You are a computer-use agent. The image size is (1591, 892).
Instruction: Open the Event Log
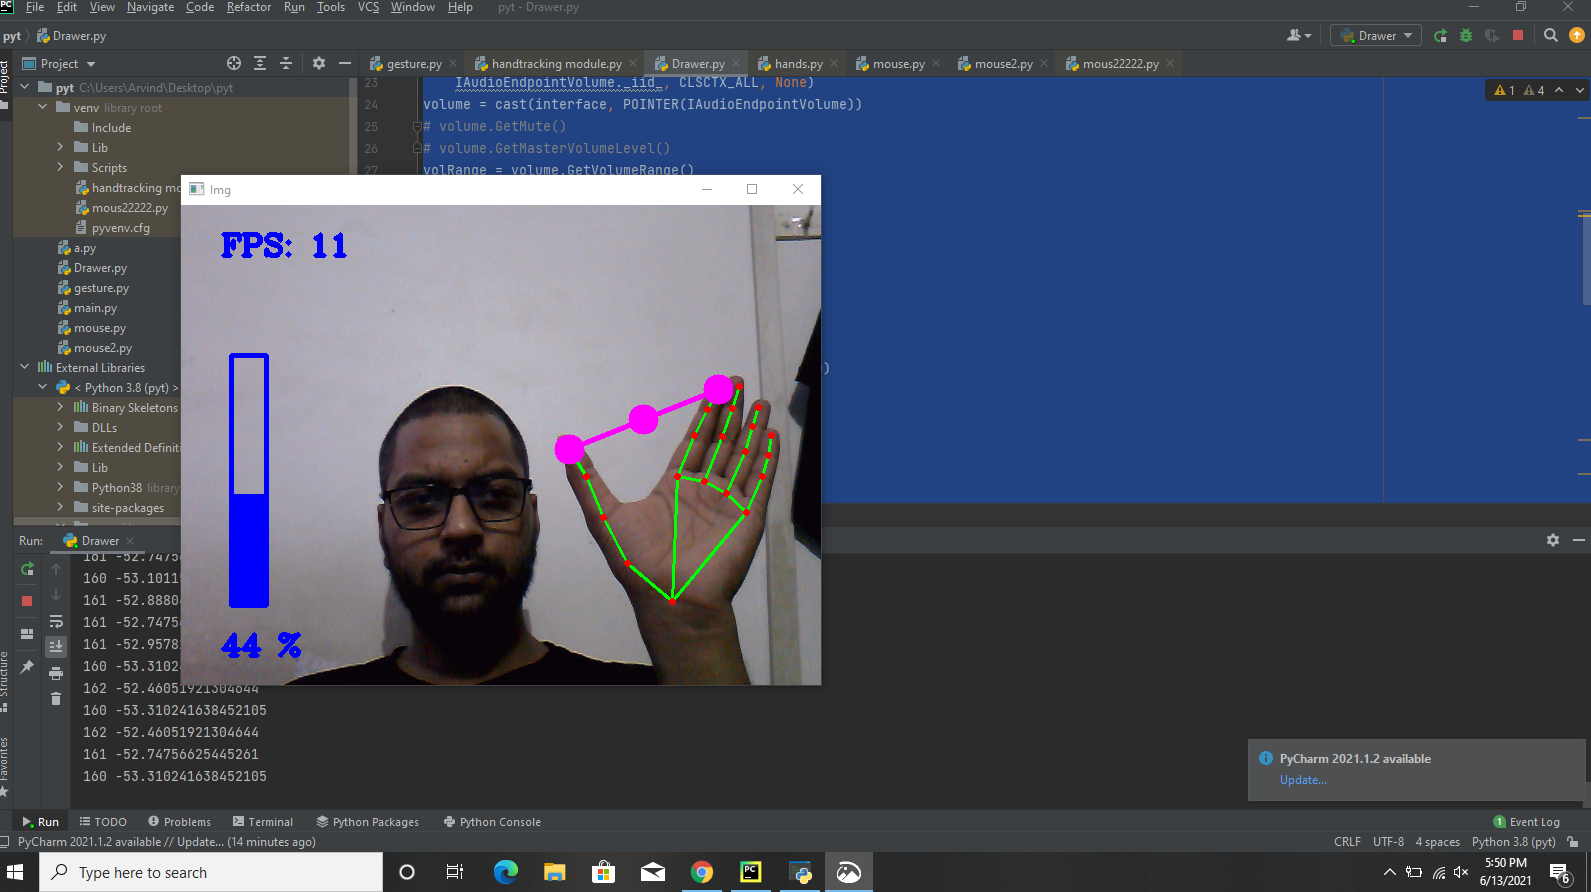pyautogui.click(x=1526, y=822)
